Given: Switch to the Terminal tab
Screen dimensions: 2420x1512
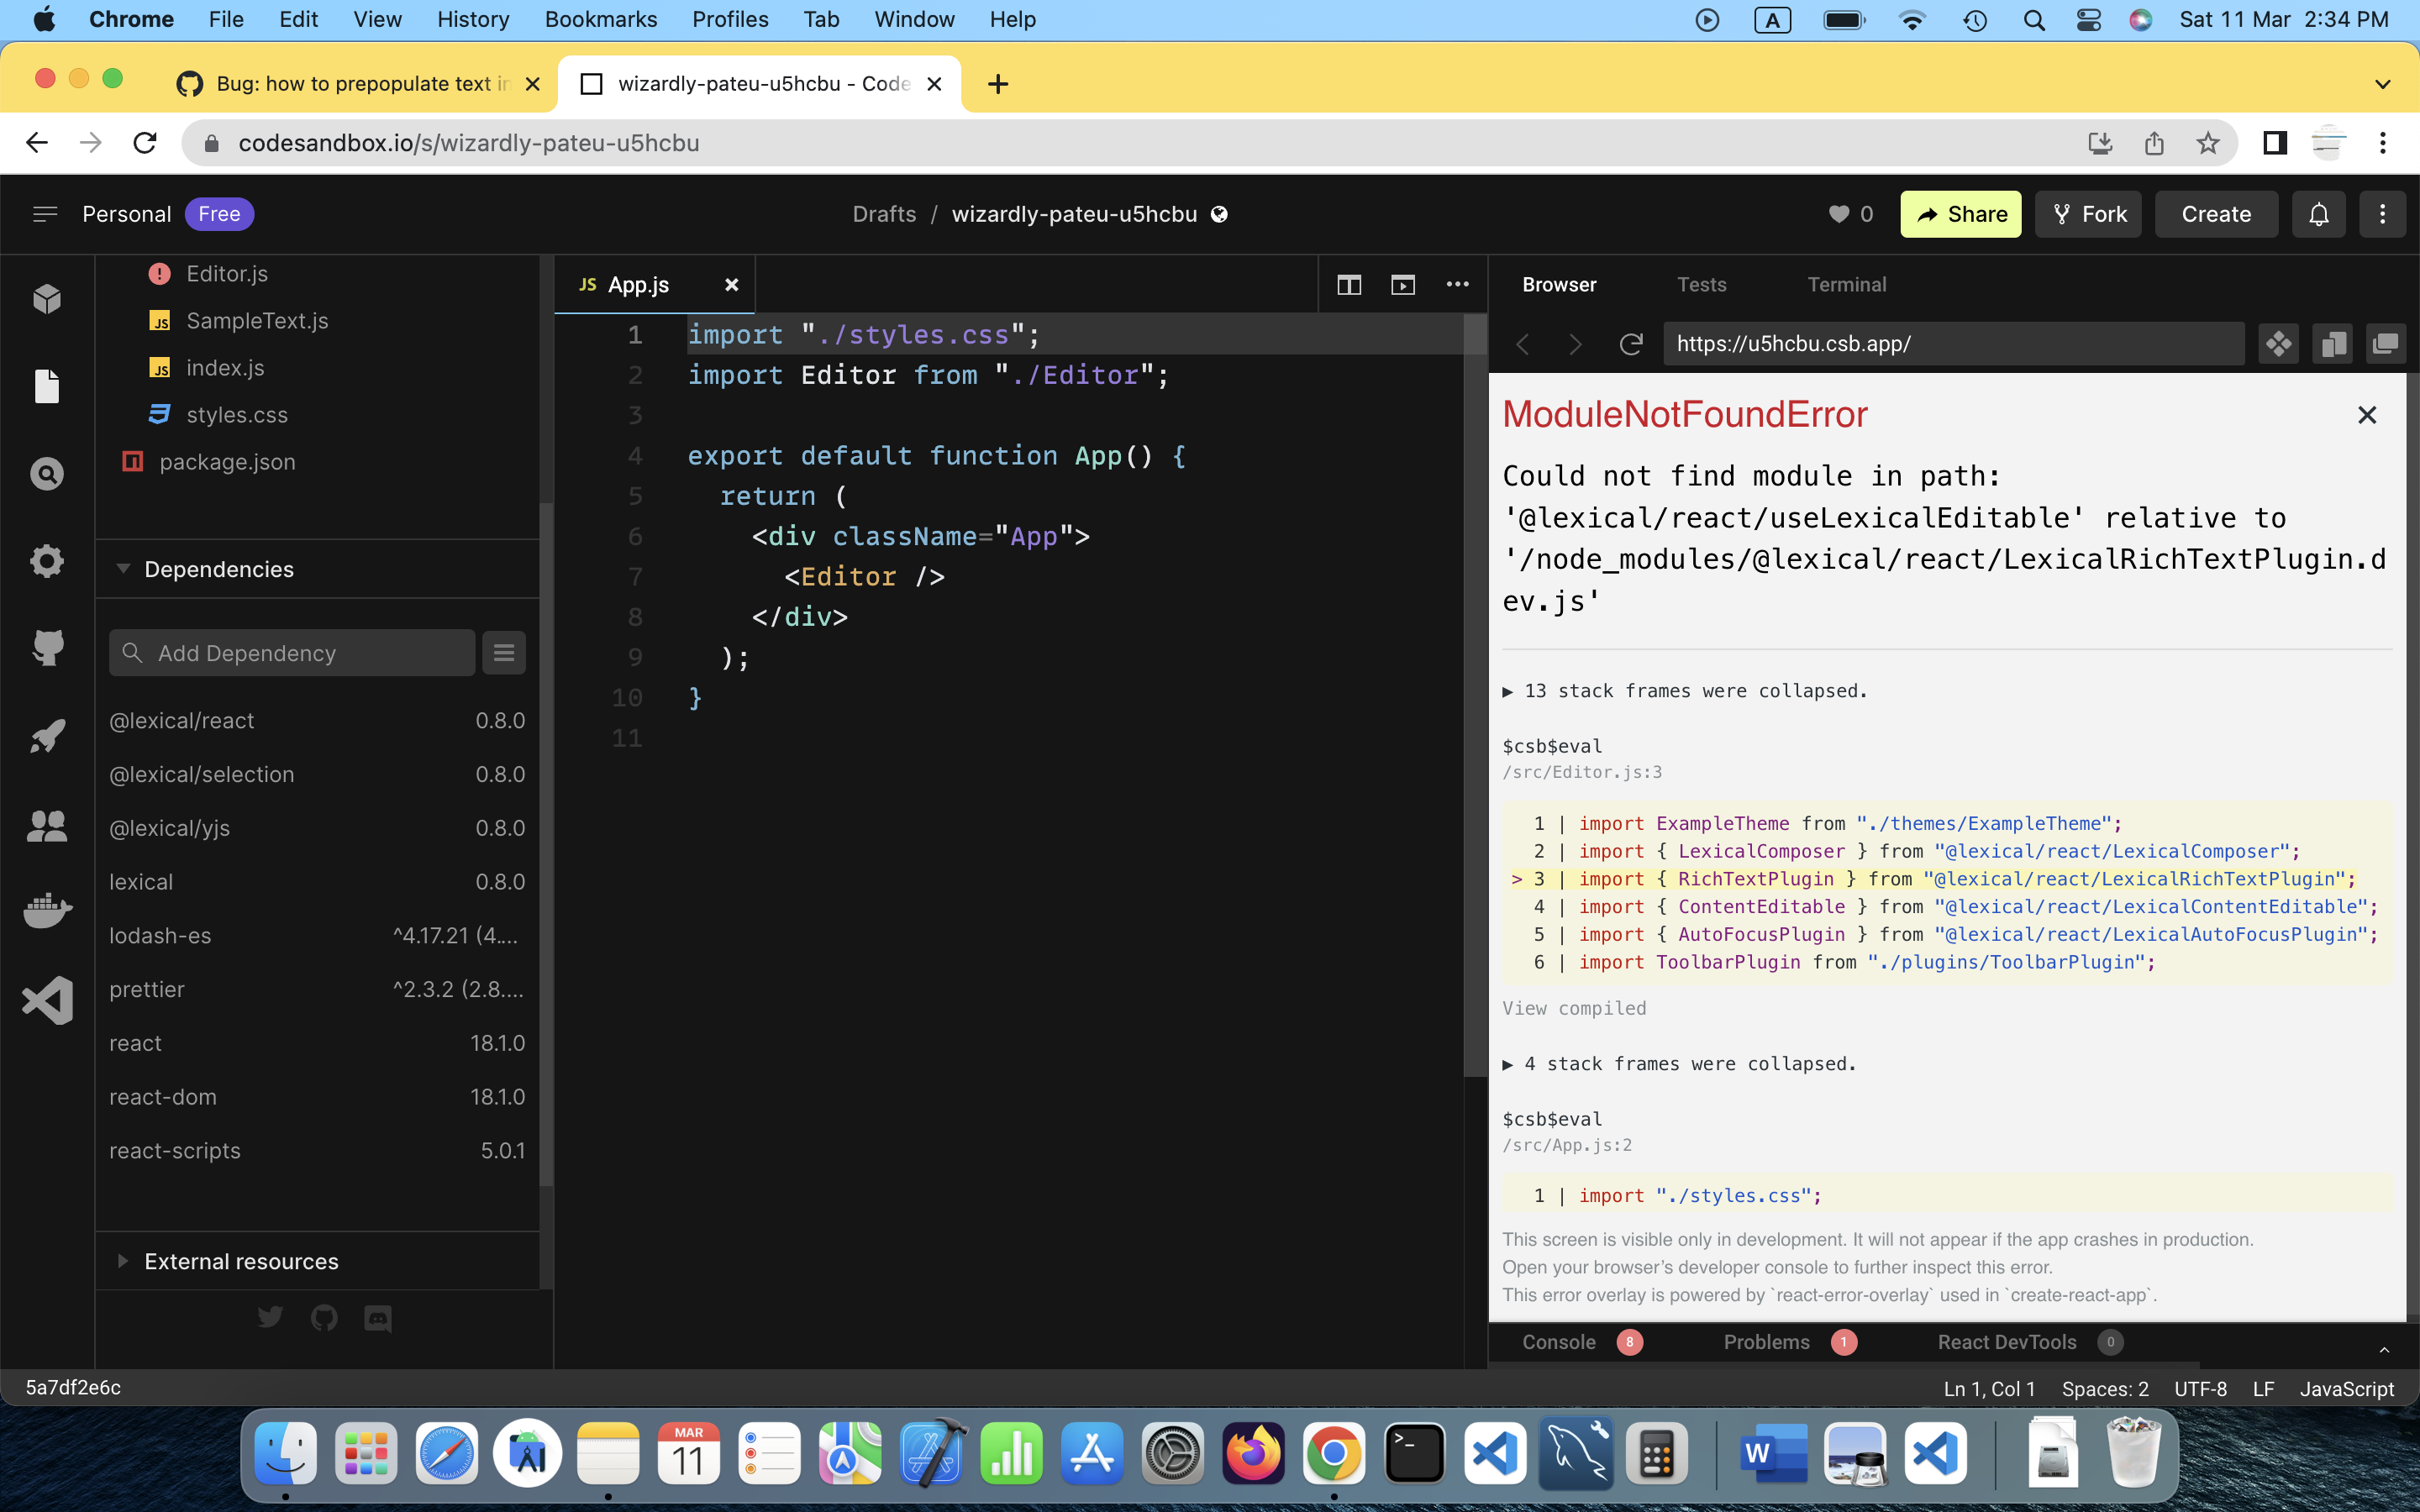Looking at the screenshot, I should pyautogui.click(x=1846, y=284).
